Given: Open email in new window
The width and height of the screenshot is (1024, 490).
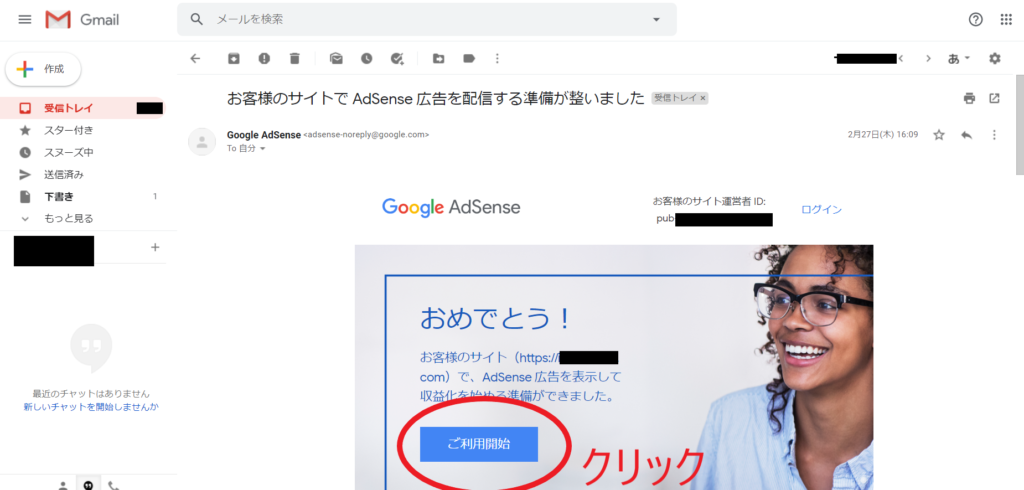Looking at the screenshot, I should coord(995,99).
